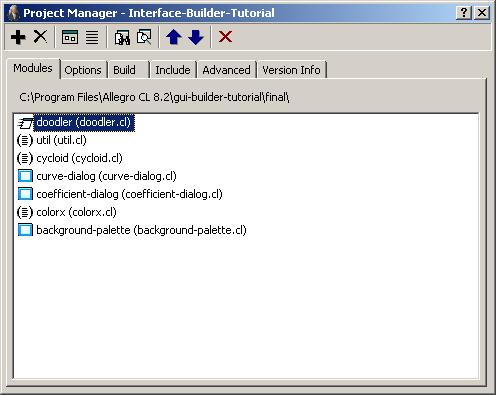Click the magnifier inspect icon
496x395 pixels.
(144, 37)
